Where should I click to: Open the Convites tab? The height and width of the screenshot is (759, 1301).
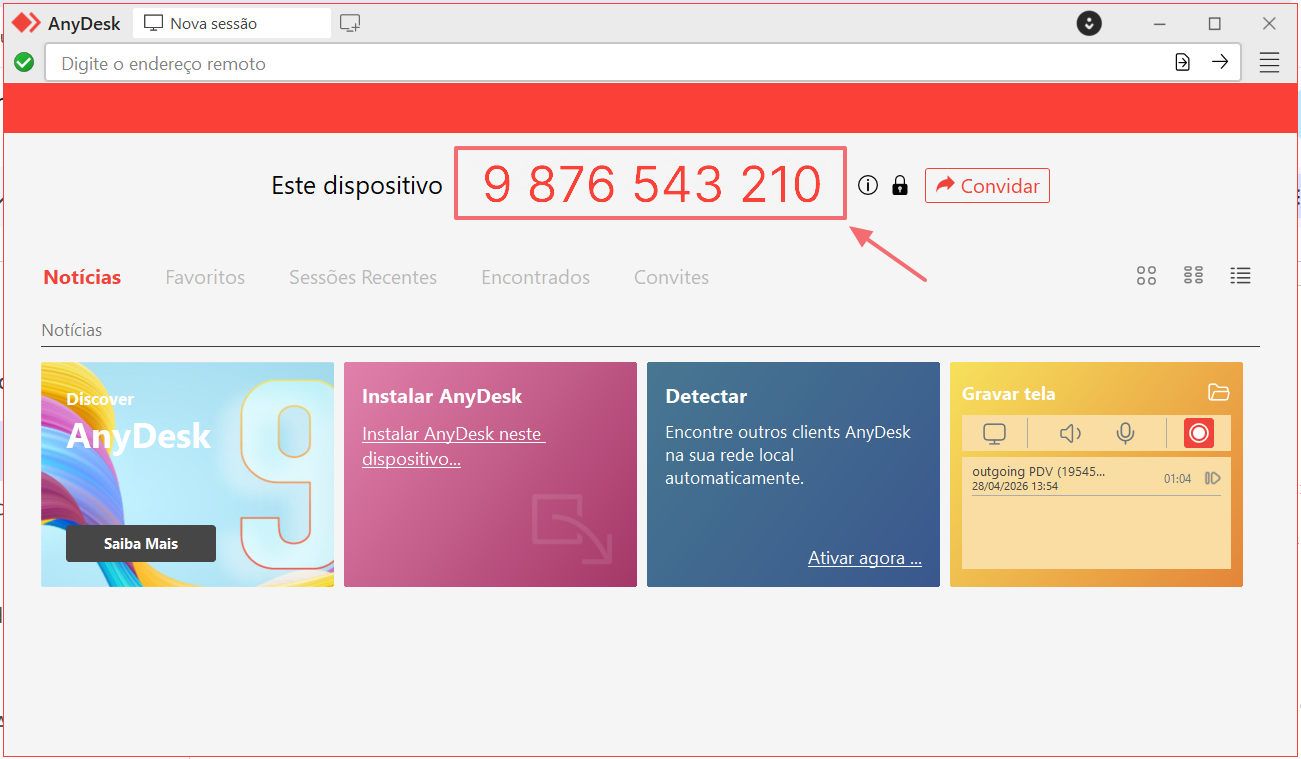pyautogui.click(x=671, y=277)
